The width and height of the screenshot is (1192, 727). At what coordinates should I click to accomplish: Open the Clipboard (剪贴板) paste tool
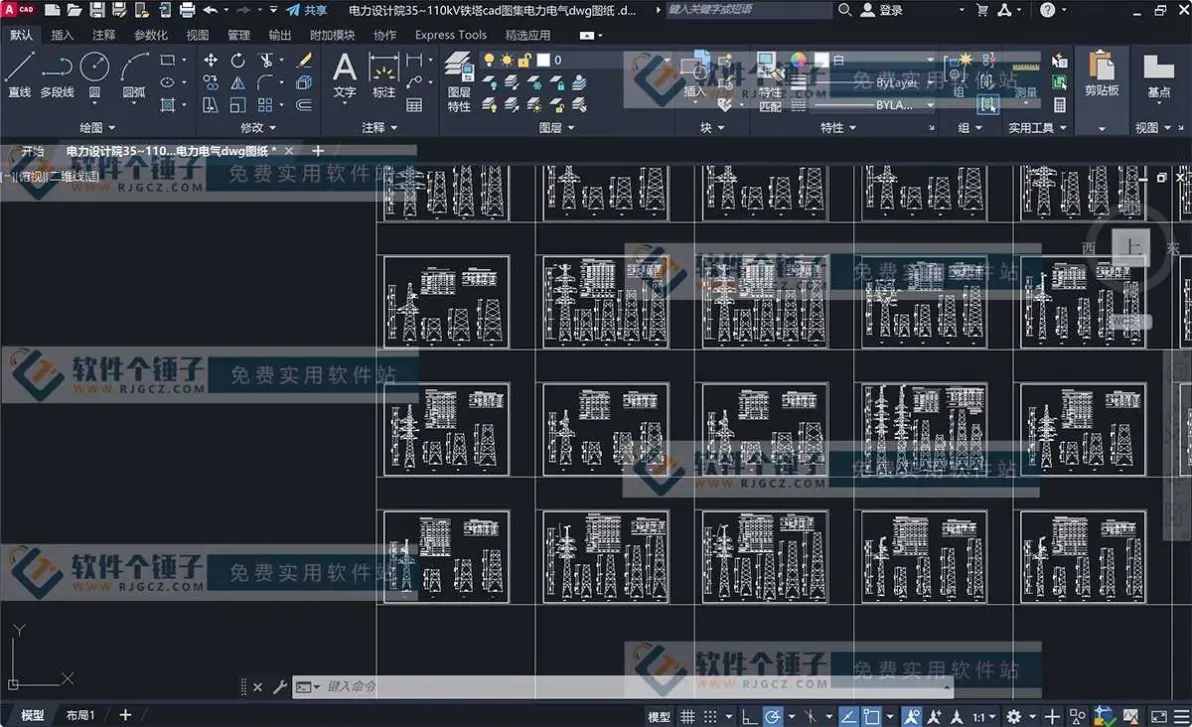(1101, 75)
